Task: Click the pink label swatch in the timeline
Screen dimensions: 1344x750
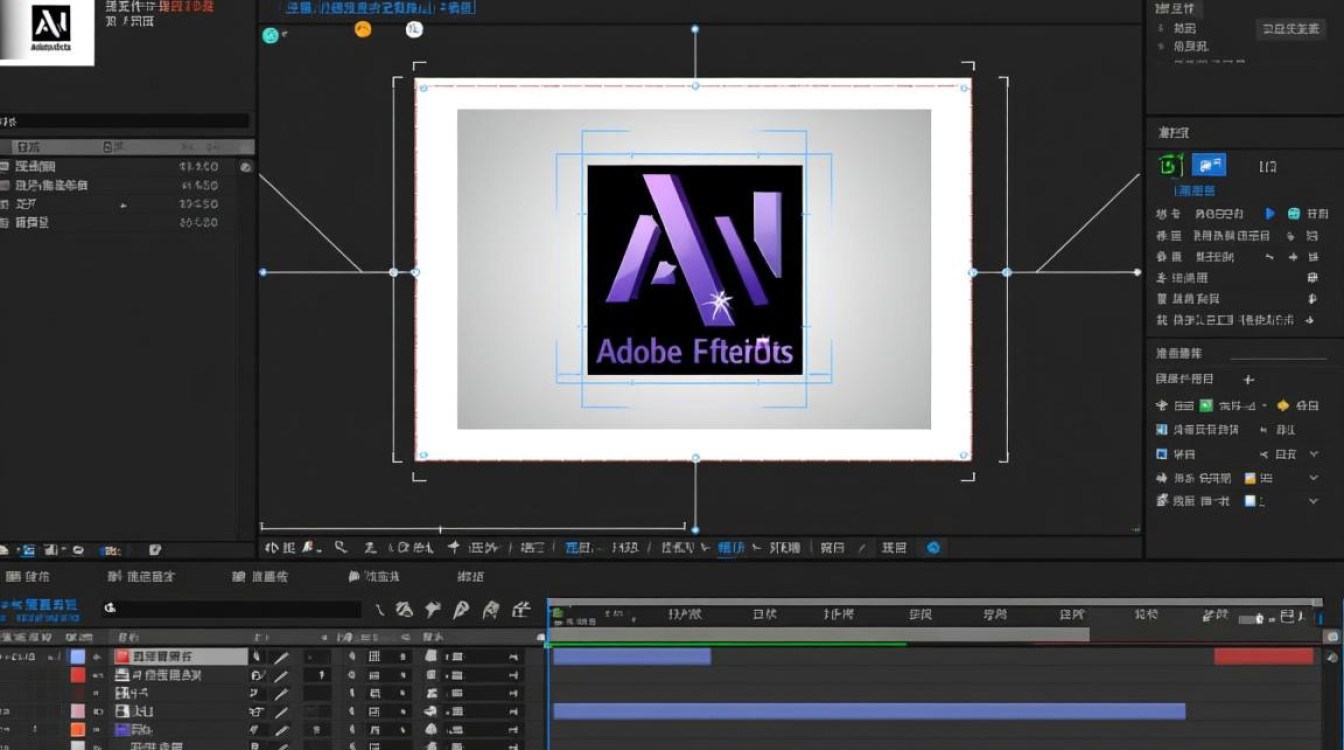Action: [x=77, y=711]
